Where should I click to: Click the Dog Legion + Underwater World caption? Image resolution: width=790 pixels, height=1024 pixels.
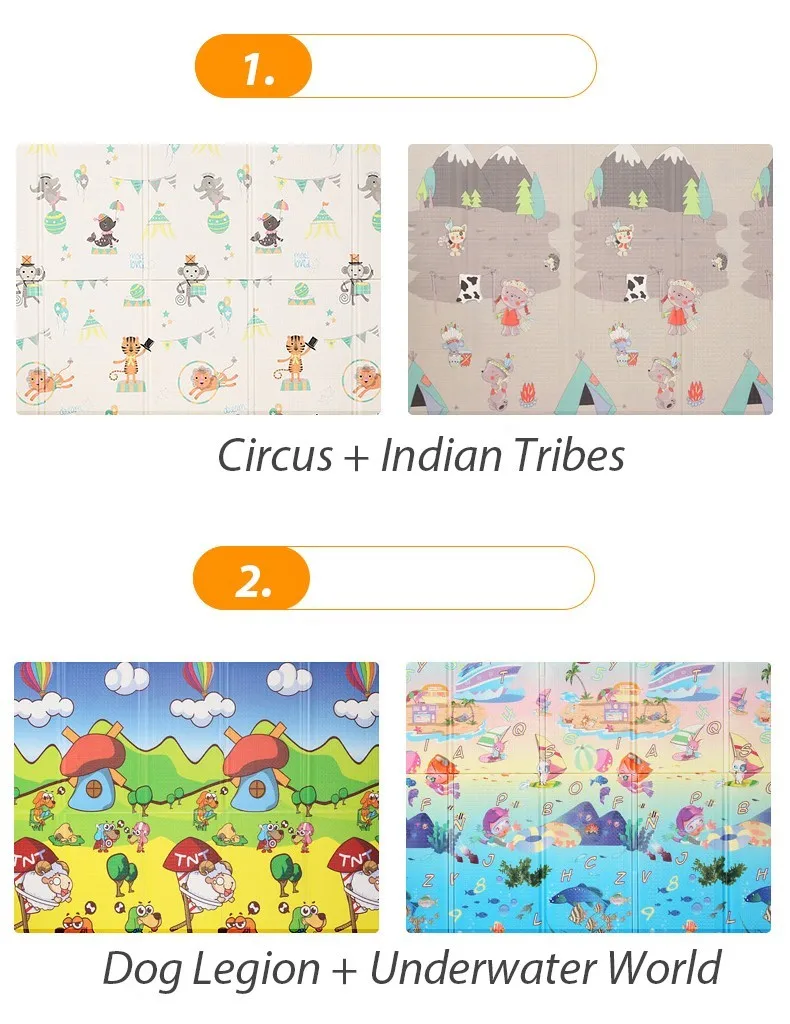coord(411,968)
